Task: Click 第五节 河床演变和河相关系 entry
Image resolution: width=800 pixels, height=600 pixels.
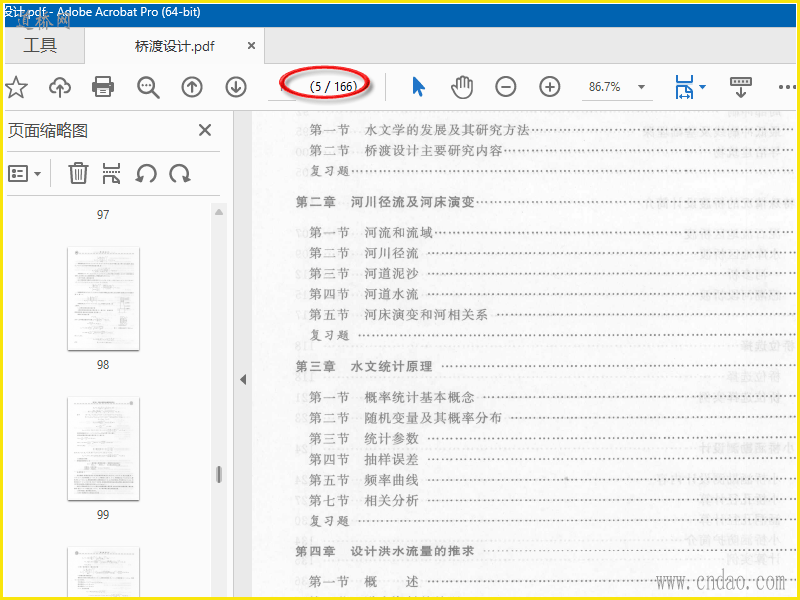Action: 398,314
